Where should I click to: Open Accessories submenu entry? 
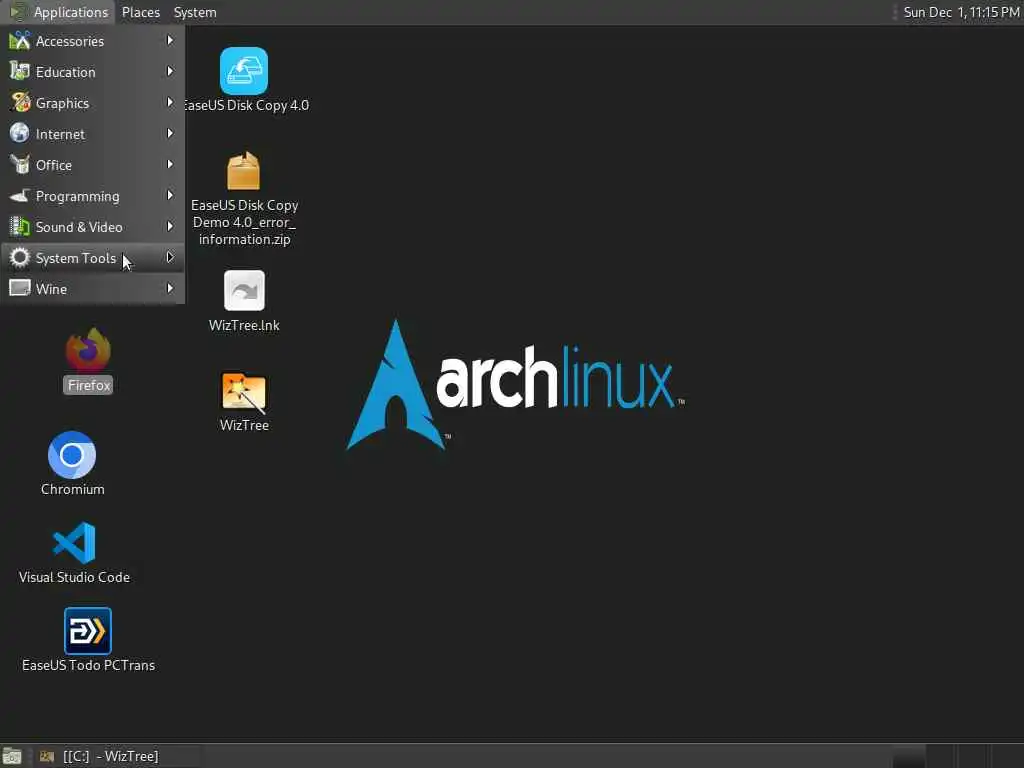(x=93, y=41)
